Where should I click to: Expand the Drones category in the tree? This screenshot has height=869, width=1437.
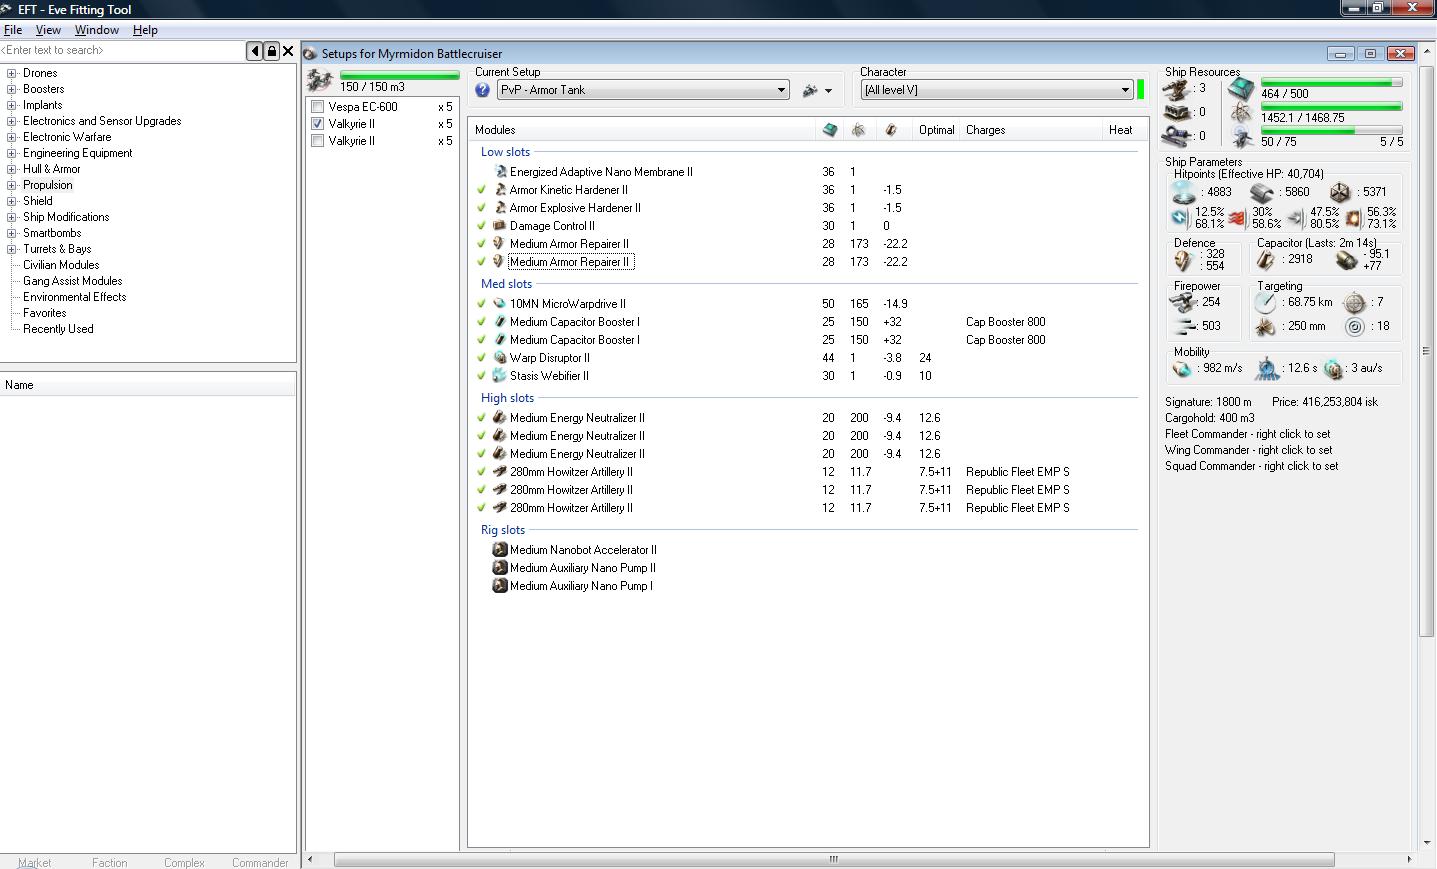[12, 73]
